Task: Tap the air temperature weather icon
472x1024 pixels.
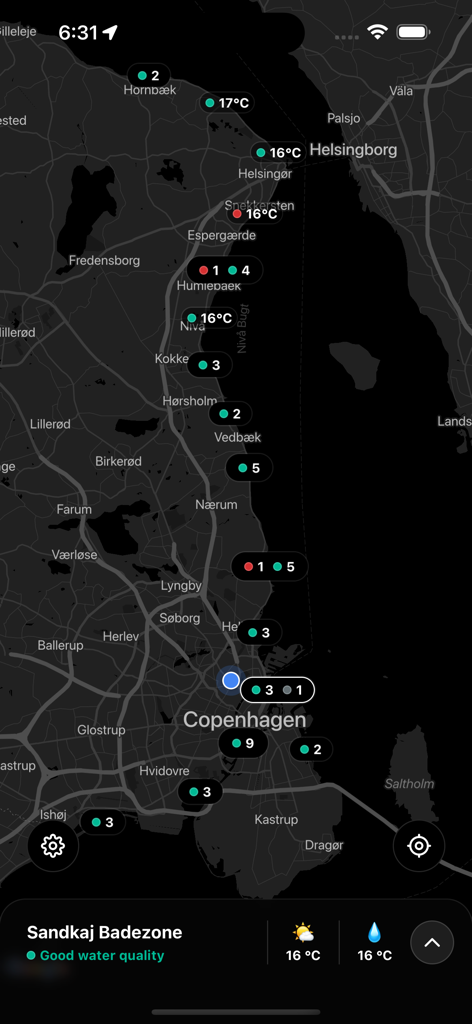Action: pyautogui.click(x=303, y=933)
